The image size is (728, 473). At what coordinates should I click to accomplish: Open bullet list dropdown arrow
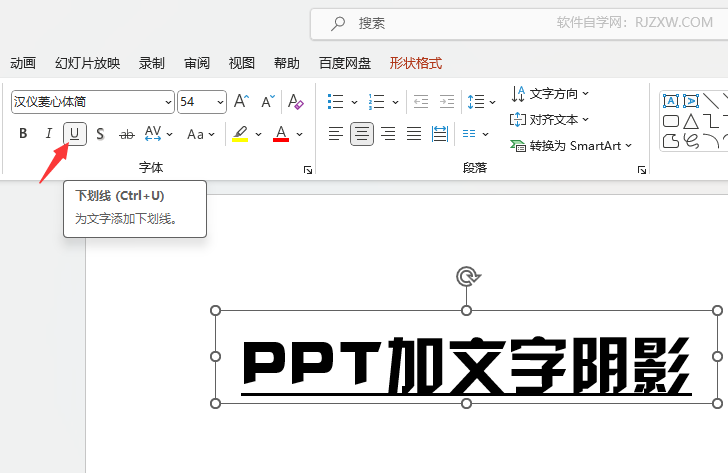pyautogui.click(x=354, y=102)
